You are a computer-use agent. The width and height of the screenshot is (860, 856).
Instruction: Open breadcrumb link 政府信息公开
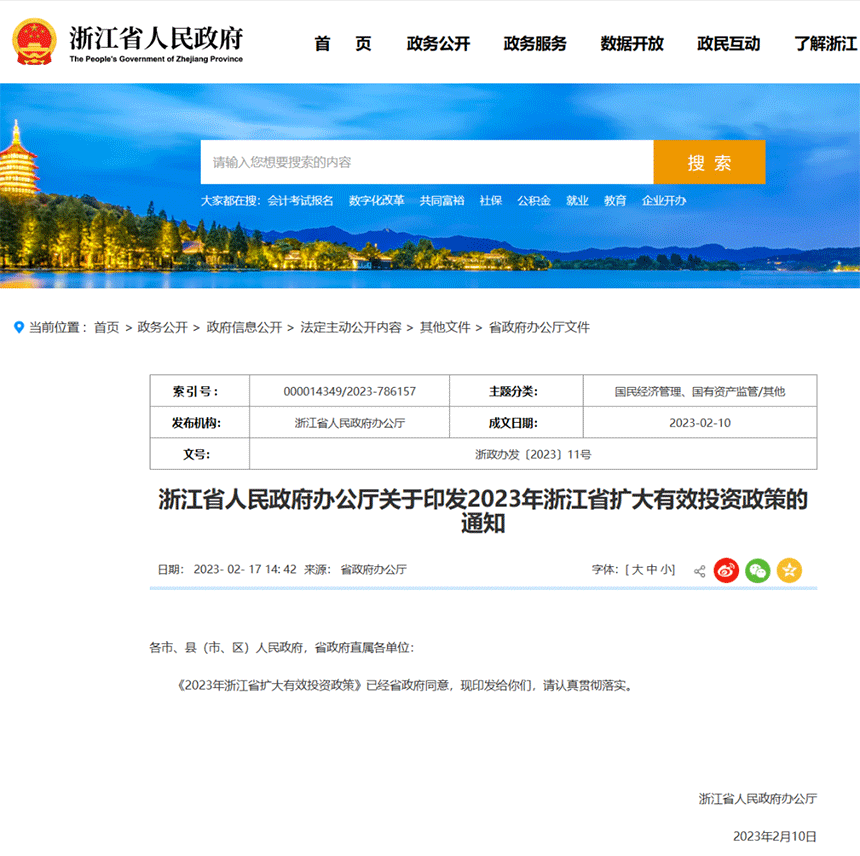pos(244,327)
